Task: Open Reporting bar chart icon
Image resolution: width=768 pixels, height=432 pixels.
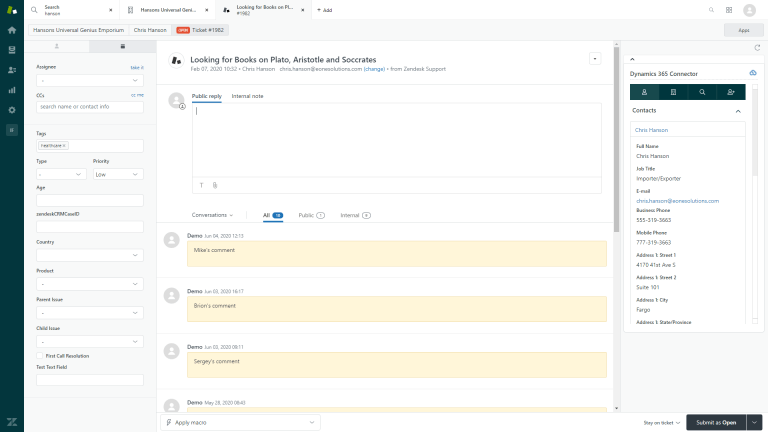Action: (x=12, y=90)
